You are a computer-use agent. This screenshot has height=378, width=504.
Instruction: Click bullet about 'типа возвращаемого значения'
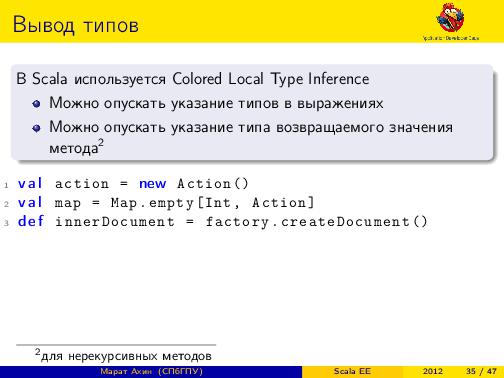(x=251, y=137)
